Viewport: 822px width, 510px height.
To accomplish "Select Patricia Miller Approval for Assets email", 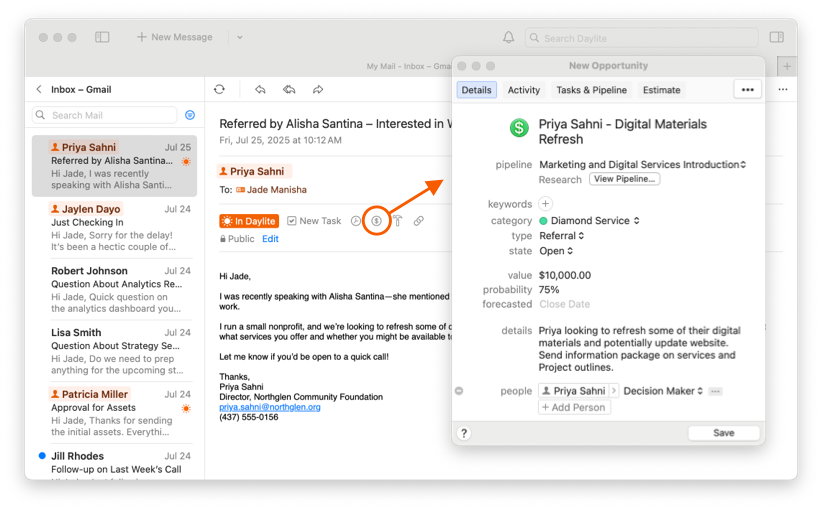I will pyautogui.click(x=114, y=413).
